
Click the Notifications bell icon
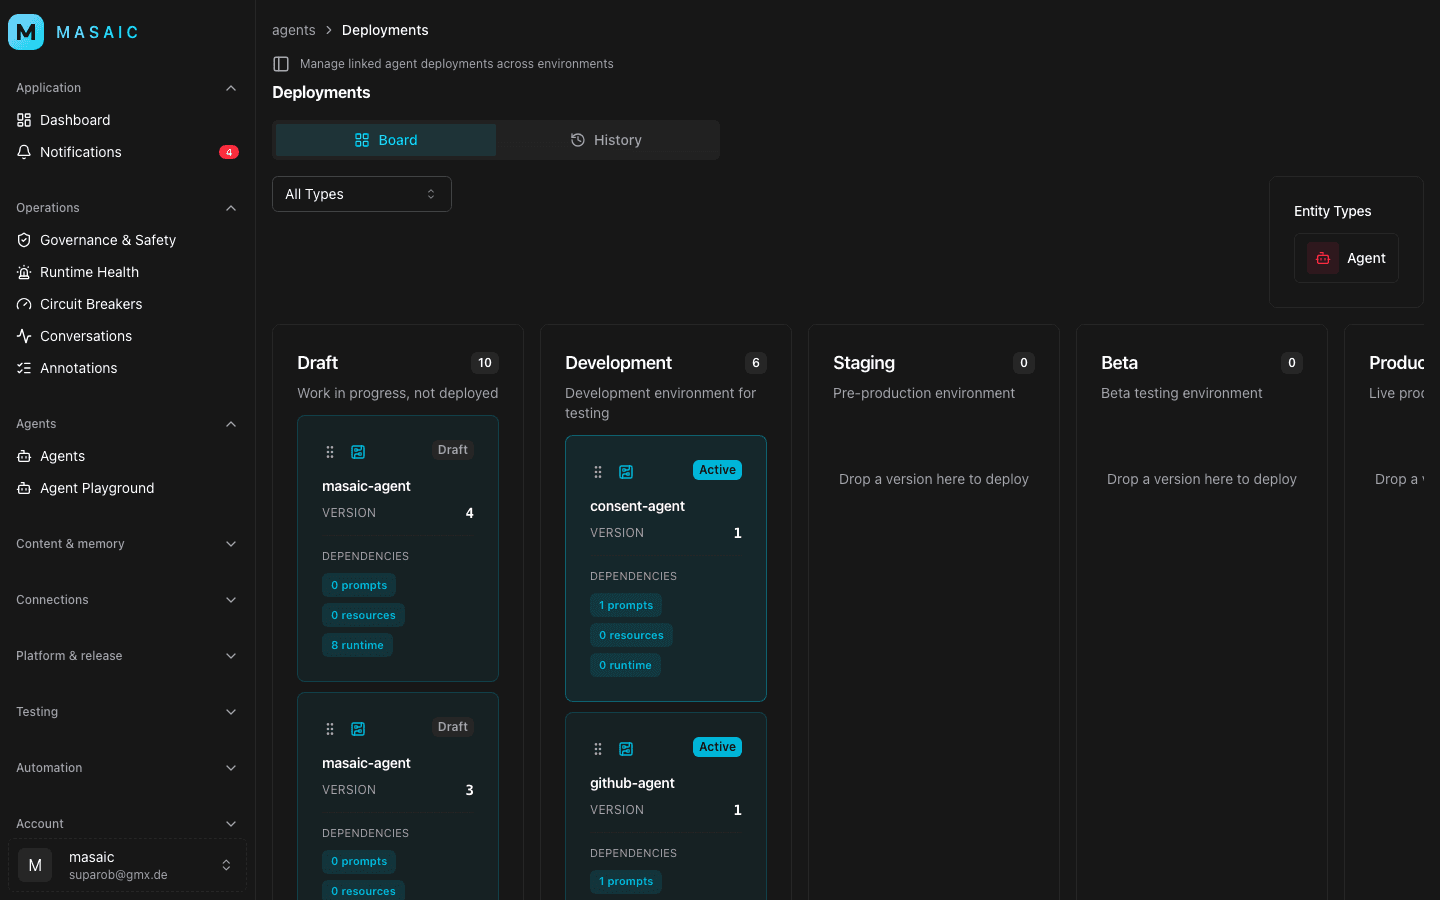[x=24, y=152]
